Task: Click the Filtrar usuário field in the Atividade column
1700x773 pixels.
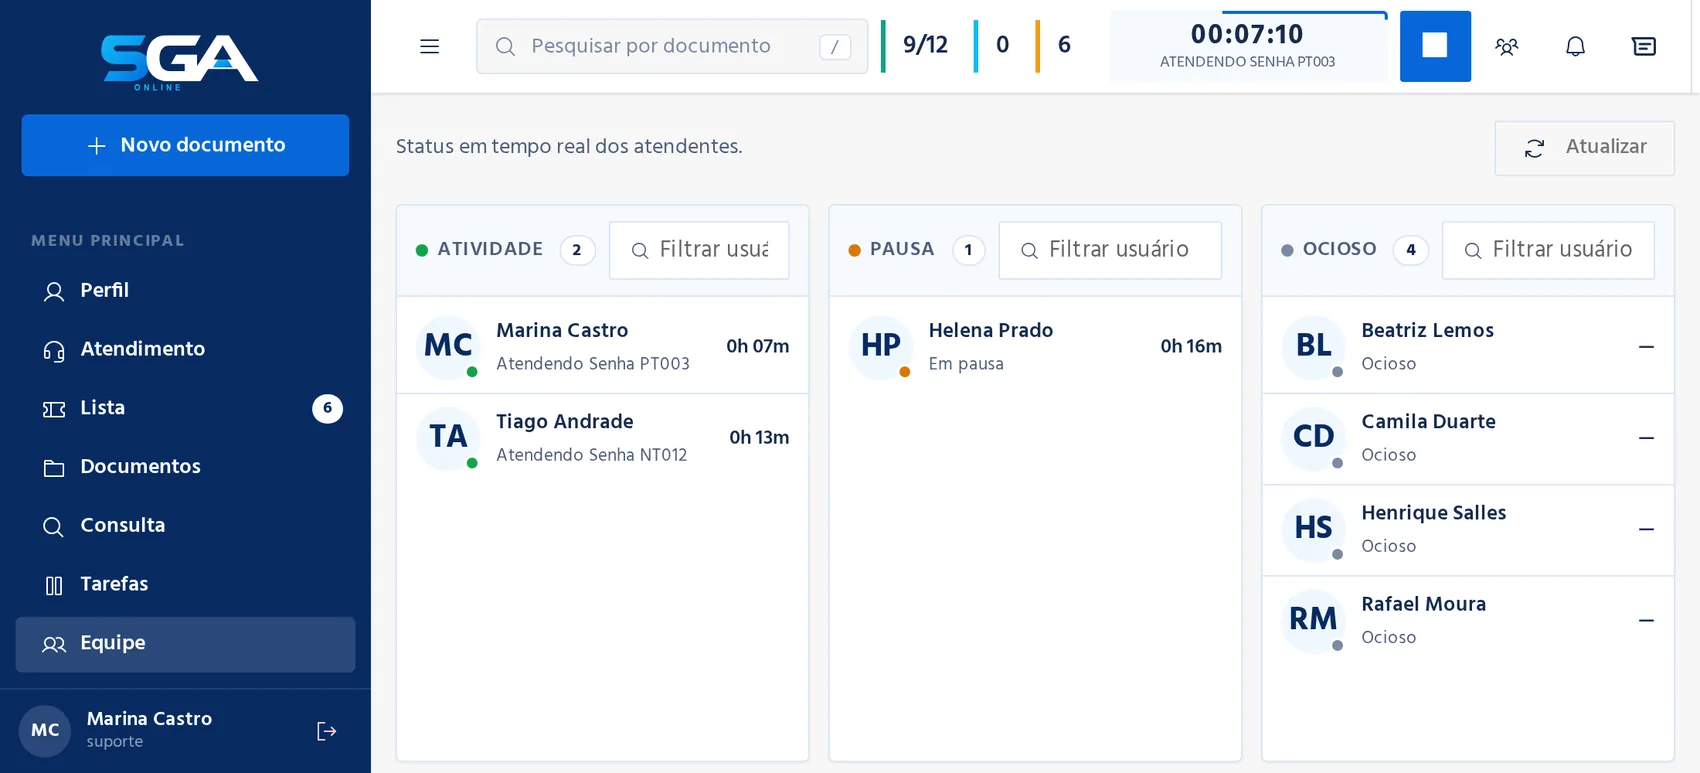Action: pyautogui.click(x=699, y=250)
